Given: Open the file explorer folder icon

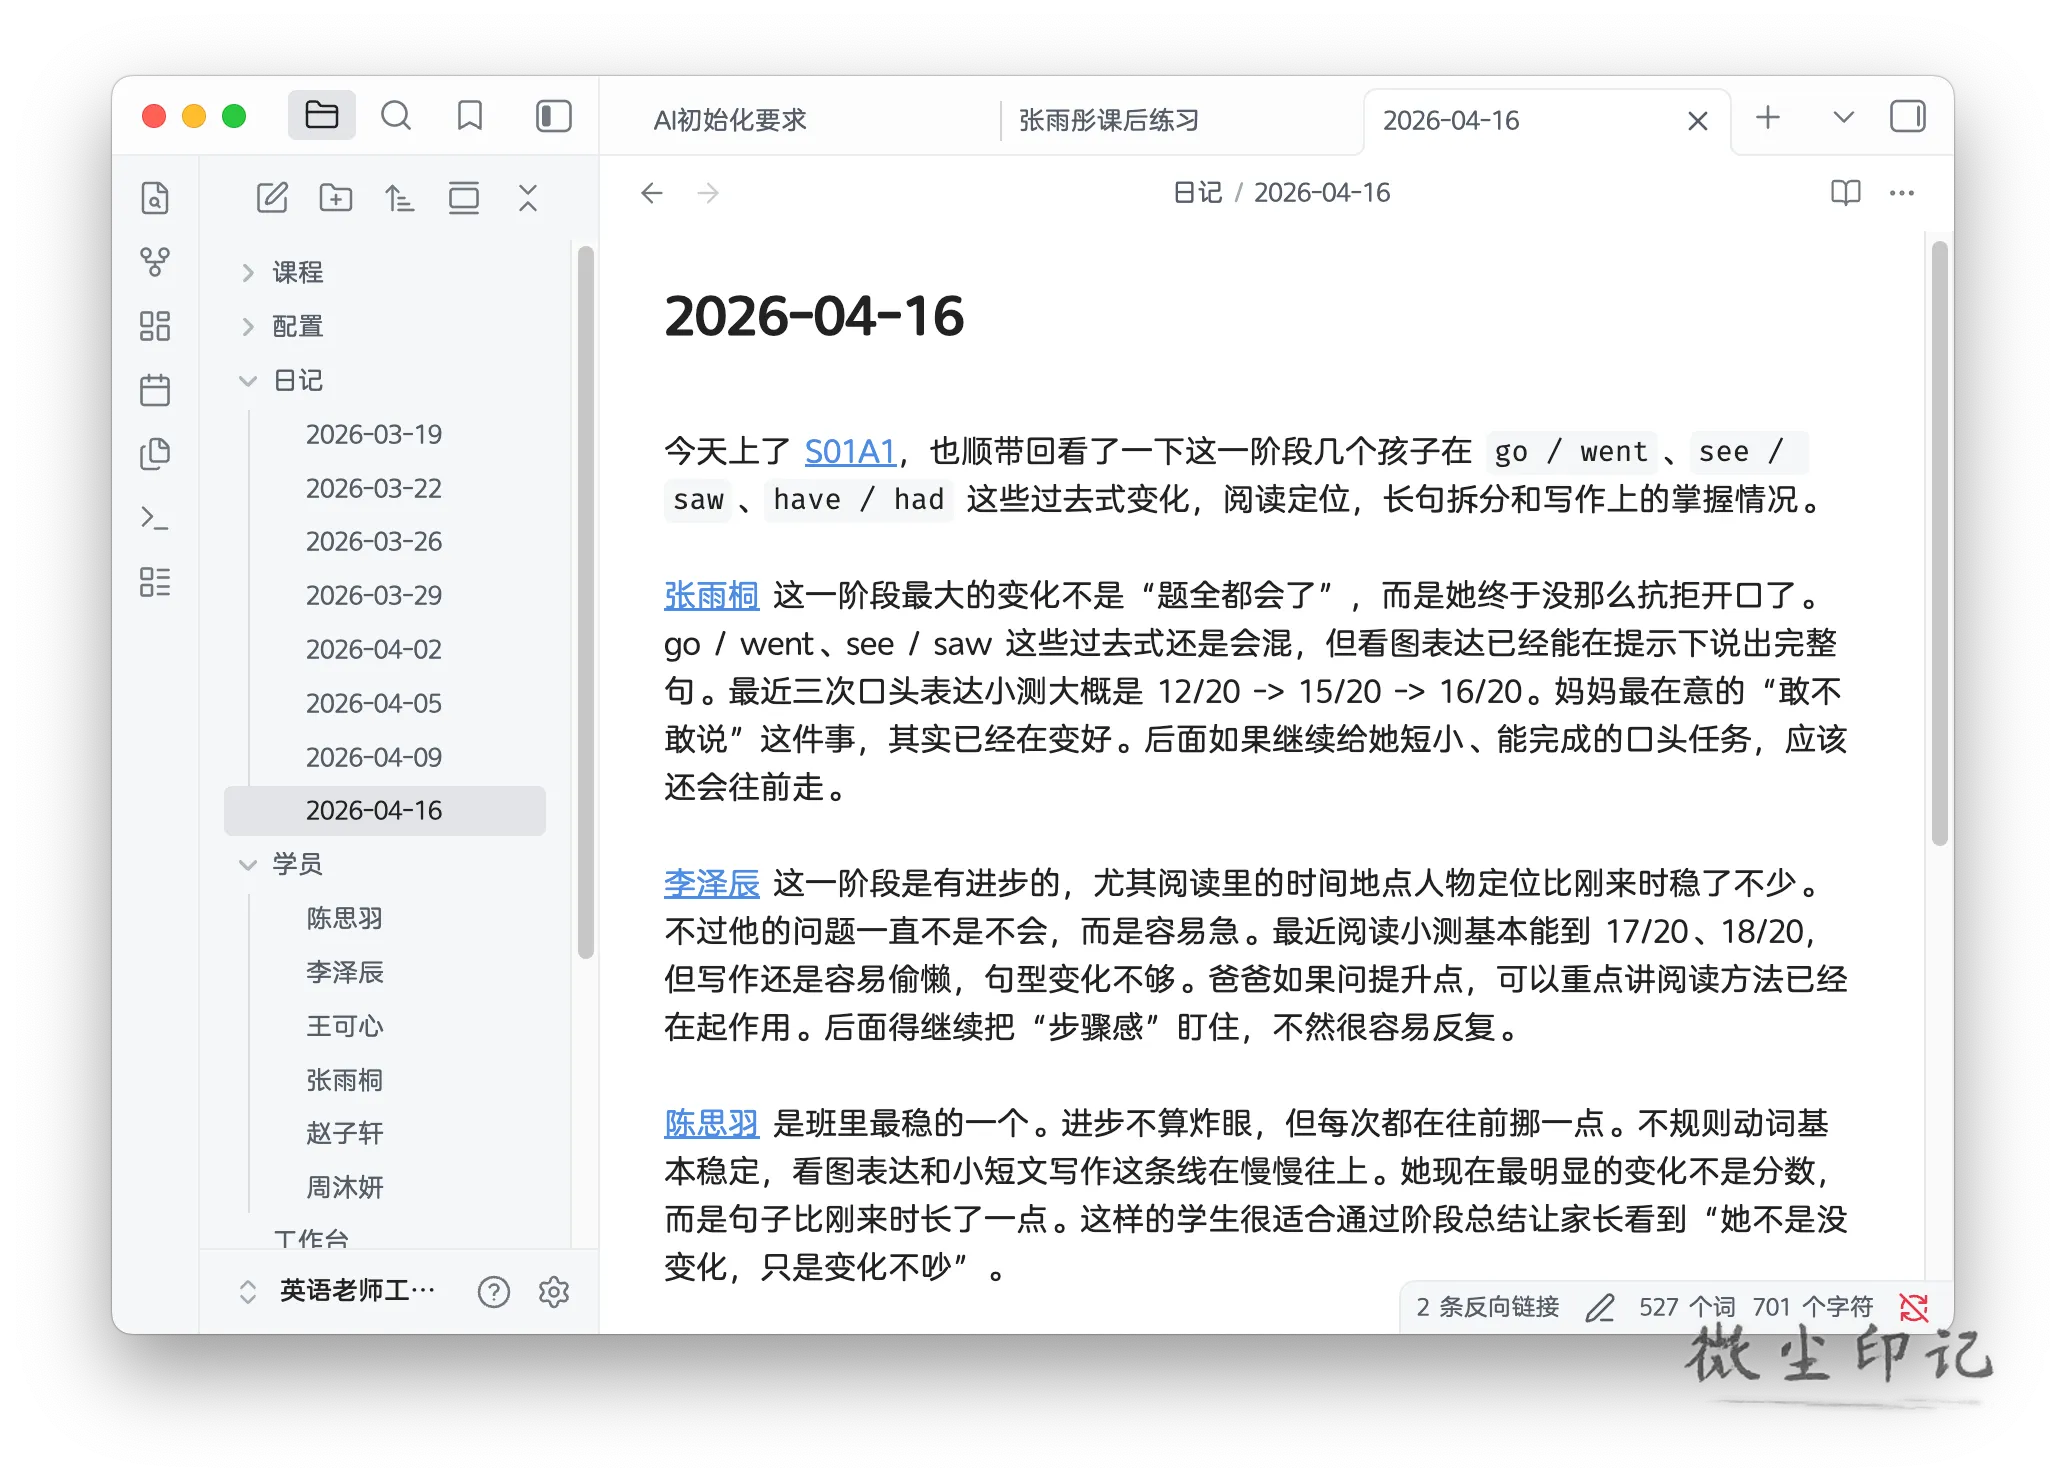Looking at the screenshot, I should [321, 116].
